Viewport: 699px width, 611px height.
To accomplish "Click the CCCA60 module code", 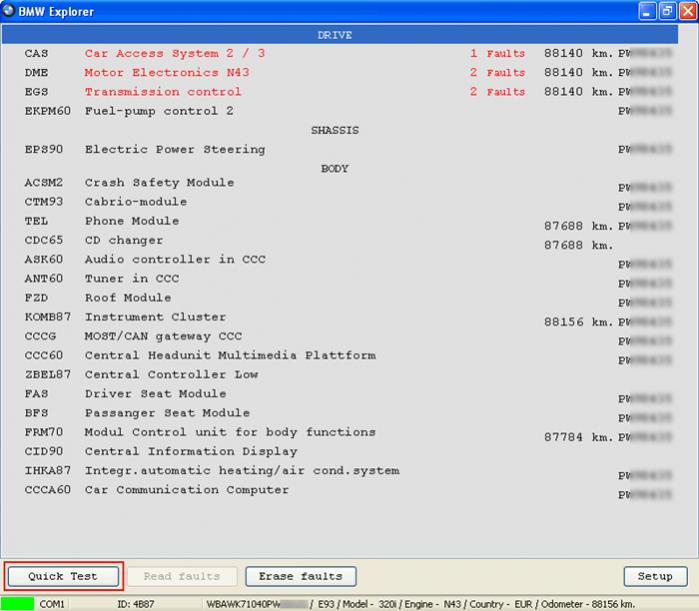I will pos(48,490).
